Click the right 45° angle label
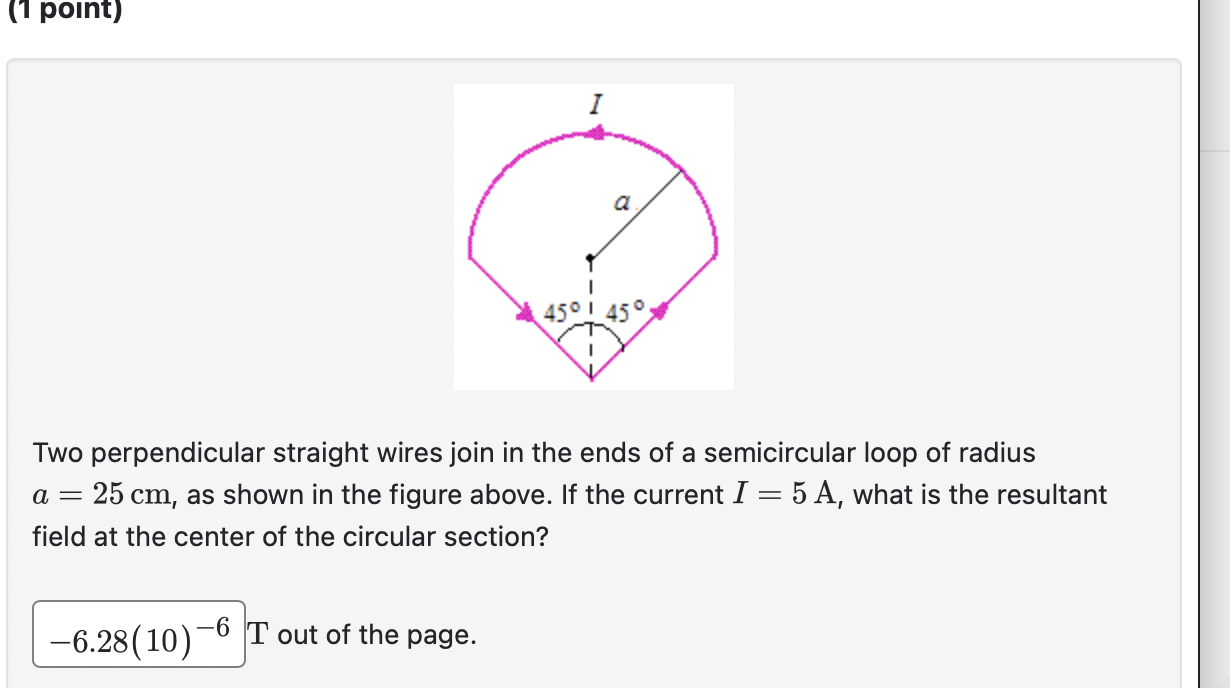1230x688 pixels. pos(623,313)
